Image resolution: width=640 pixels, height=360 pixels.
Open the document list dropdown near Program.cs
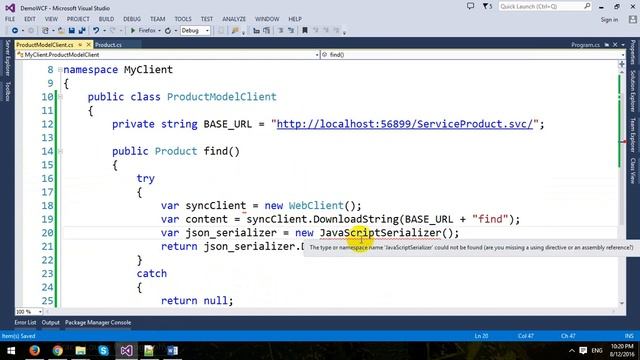tap(623, 44)
